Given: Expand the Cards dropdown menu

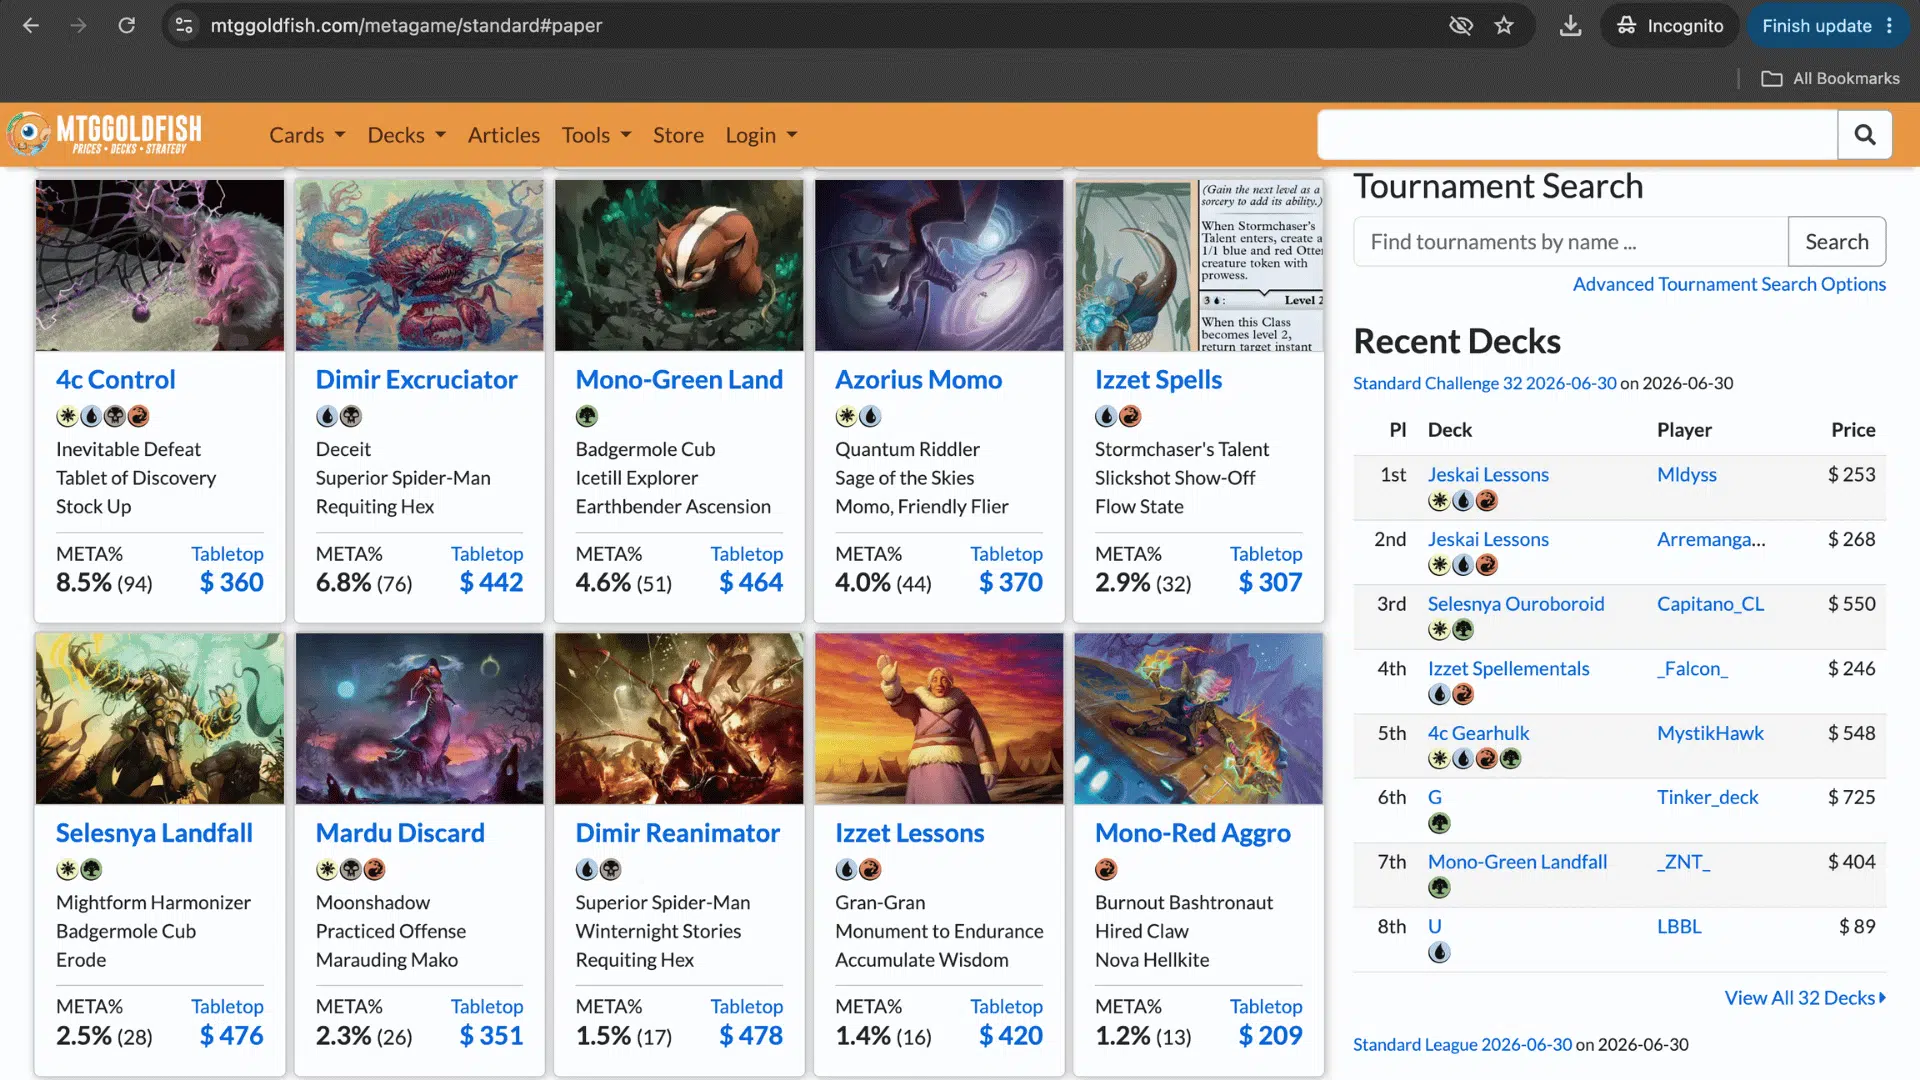Looking at the screenshot, I should coord(307,135).
